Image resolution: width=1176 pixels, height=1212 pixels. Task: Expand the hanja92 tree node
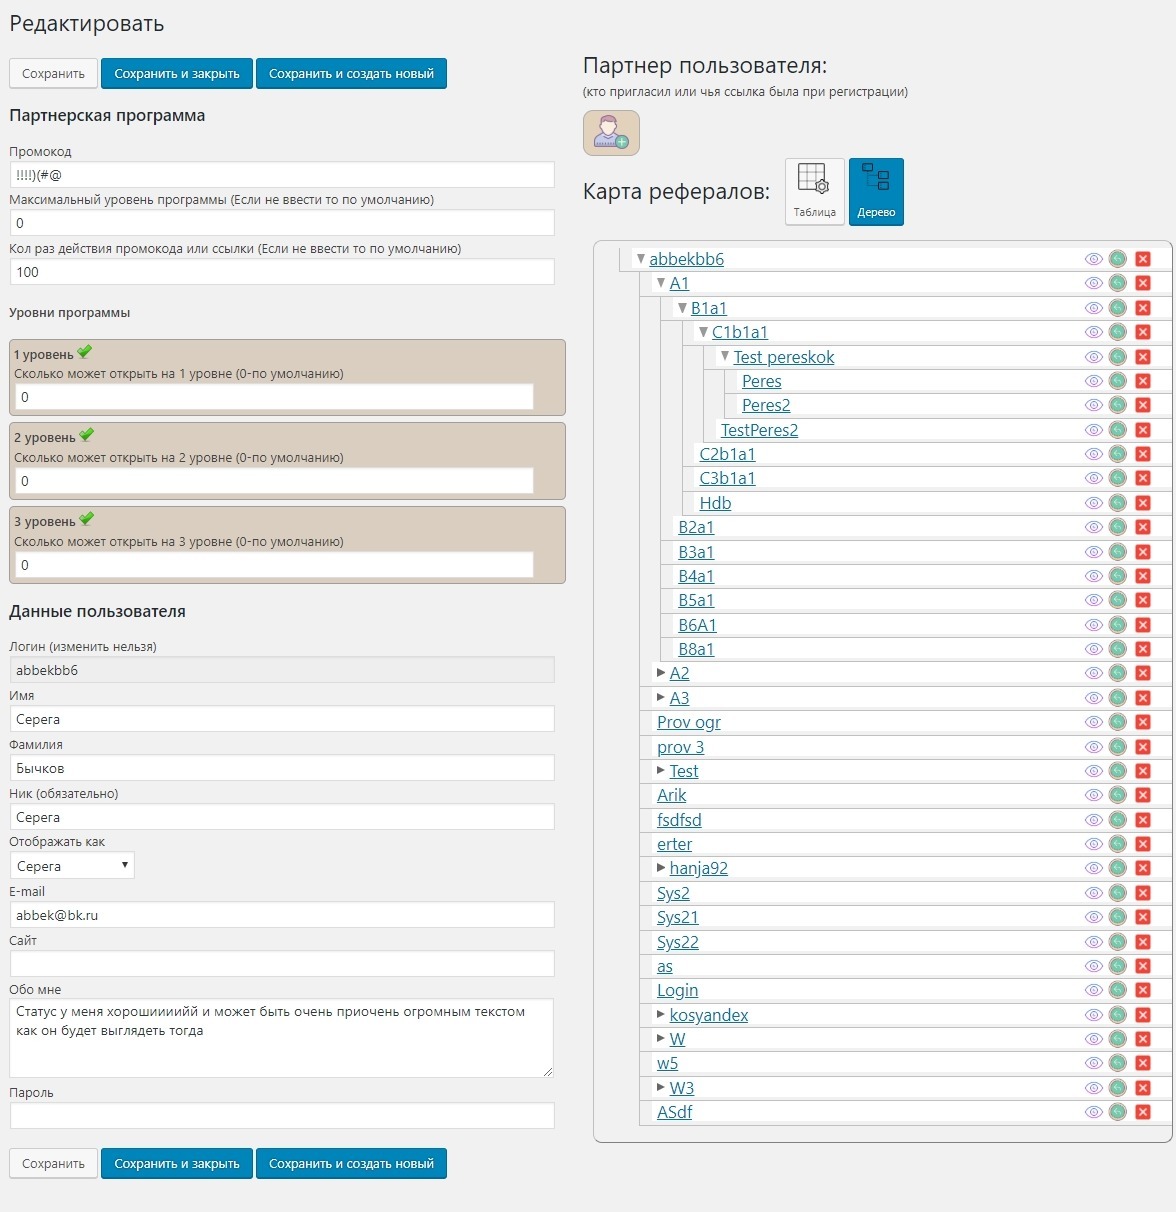coord(661,868)
